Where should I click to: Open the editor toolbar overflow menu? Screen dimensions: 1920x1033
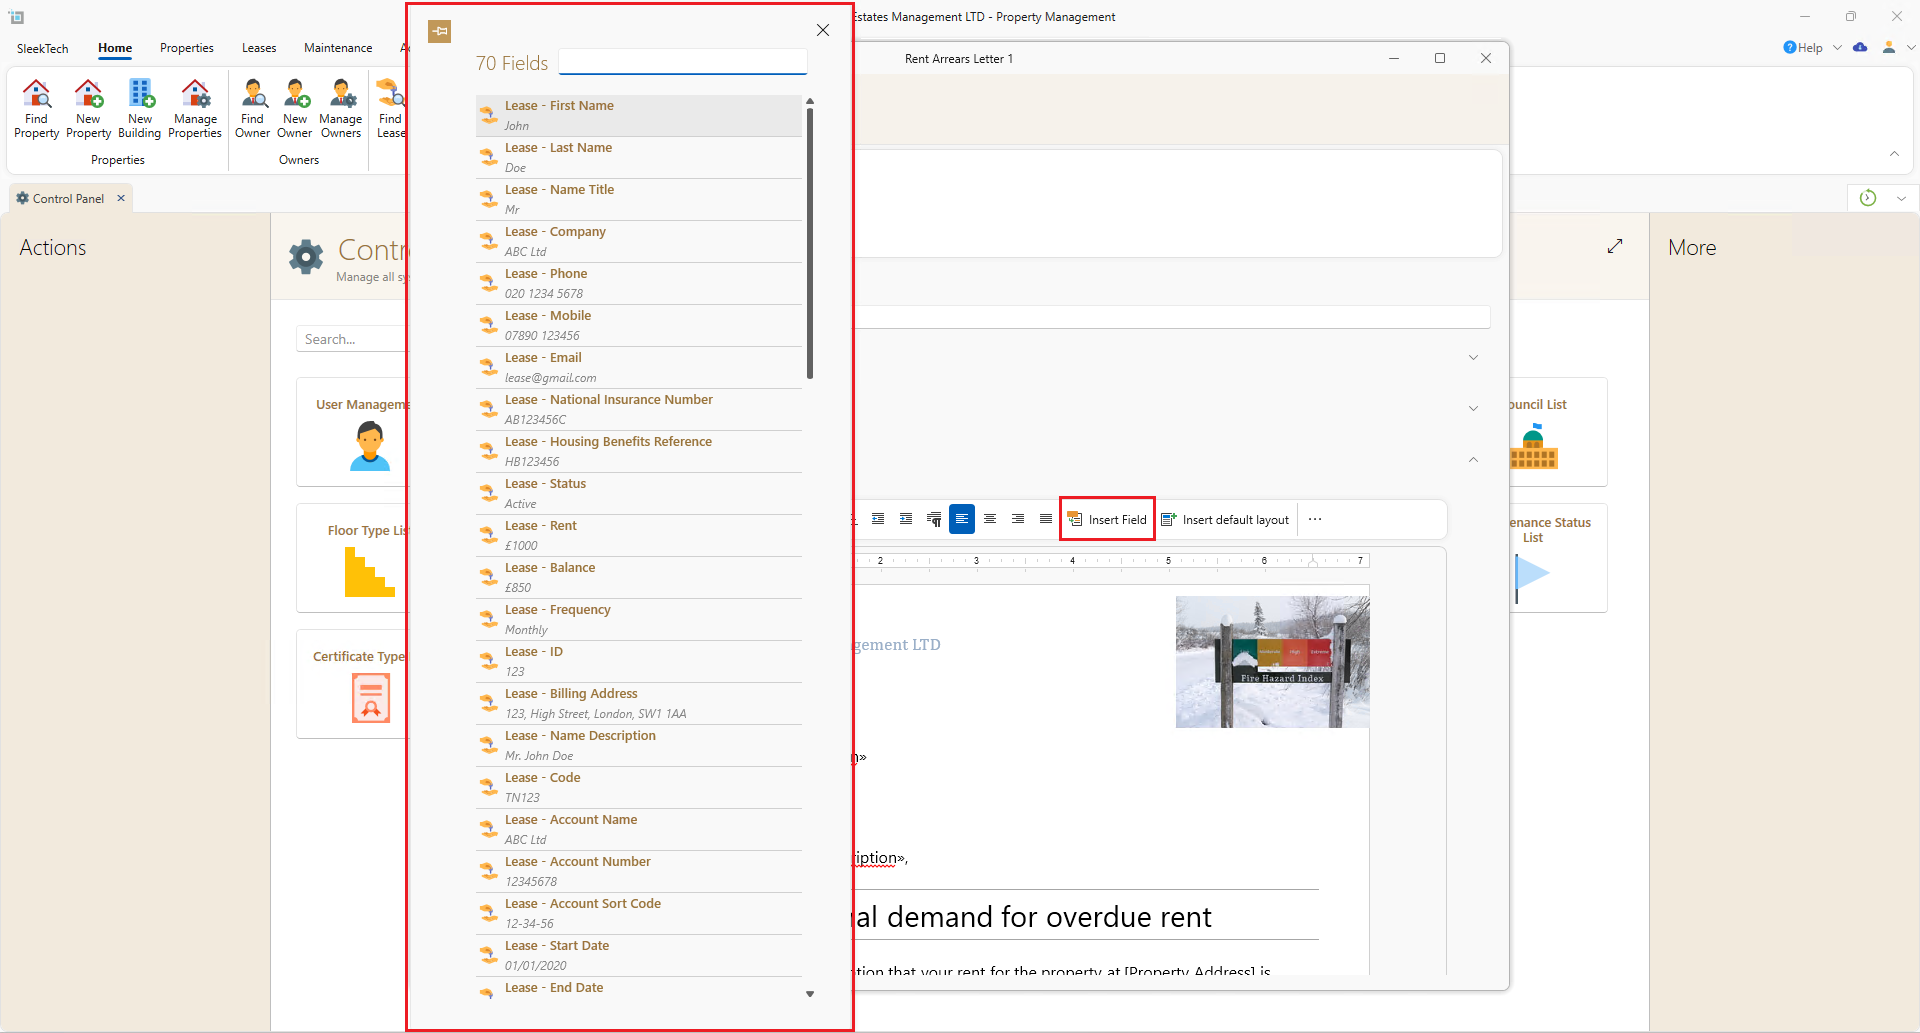tap(1315, 519)
